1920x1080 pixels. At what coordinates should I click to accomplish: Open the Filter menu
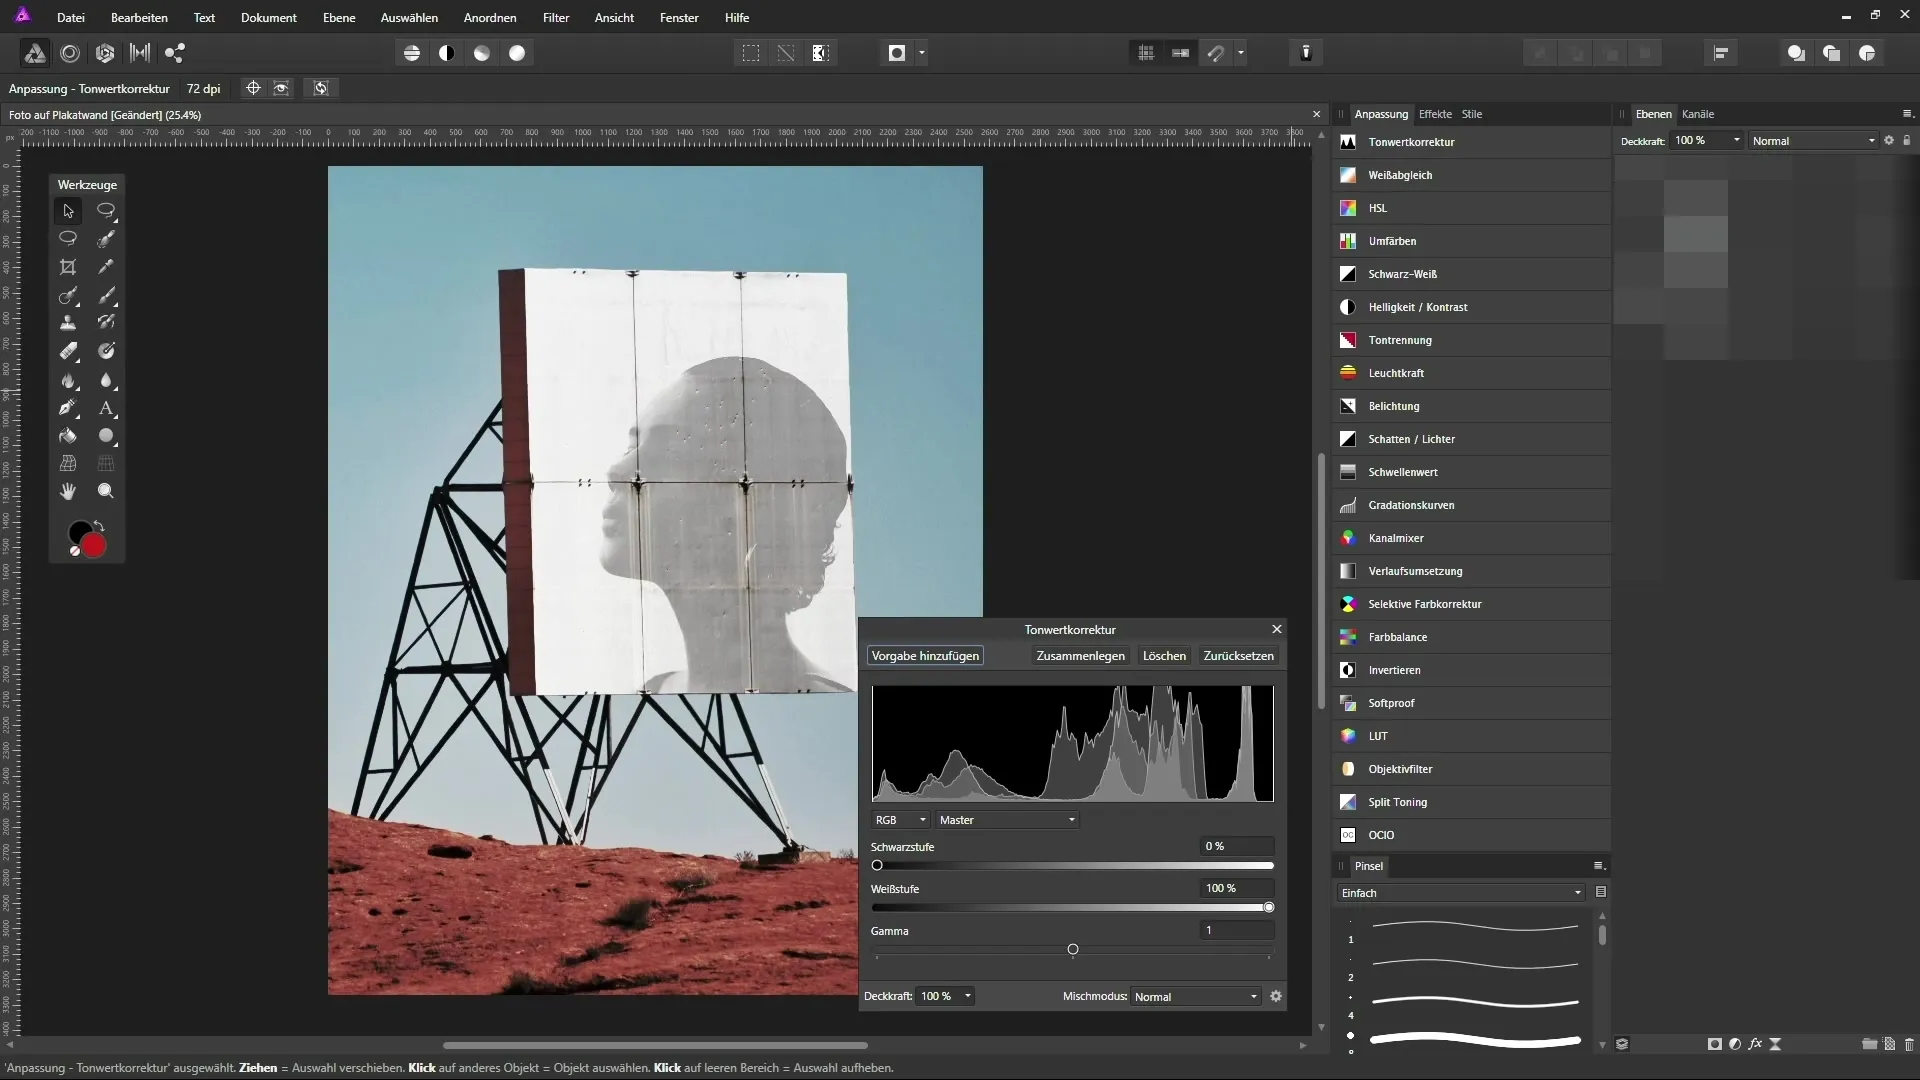pyautogui.click(x=556, y=17)
